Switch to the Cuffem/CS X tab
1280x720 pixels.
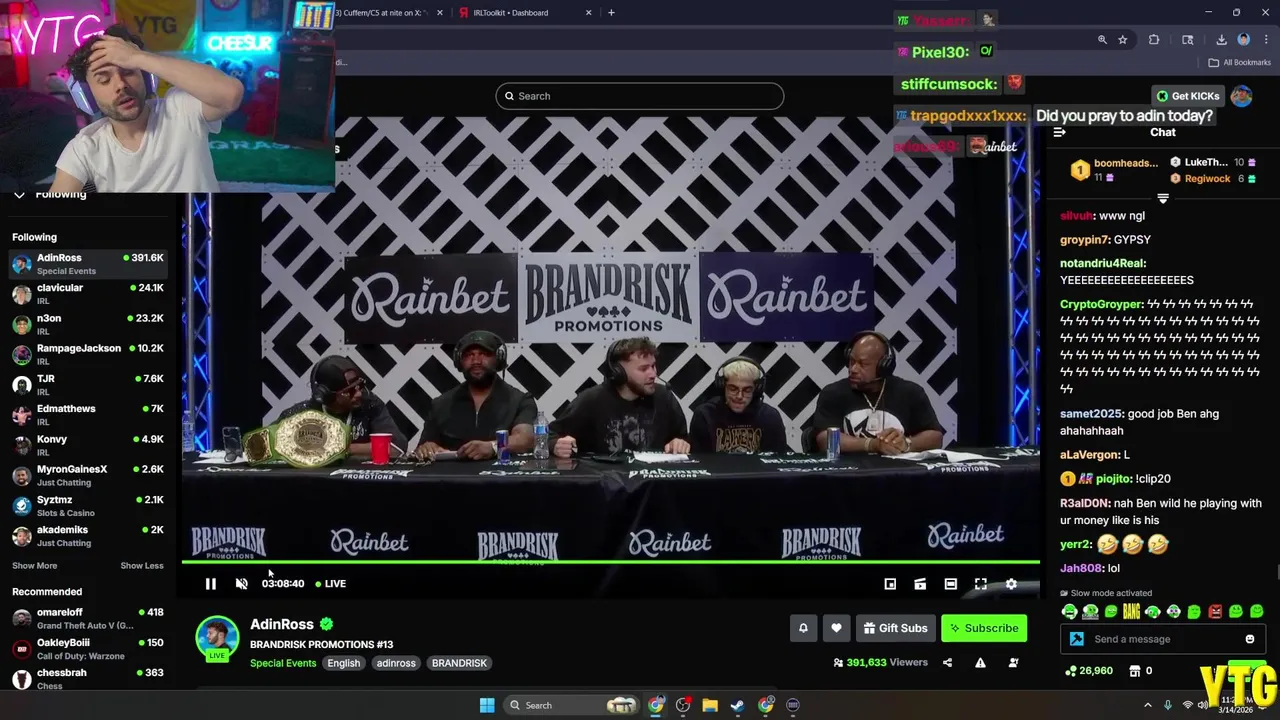point(388,13)
